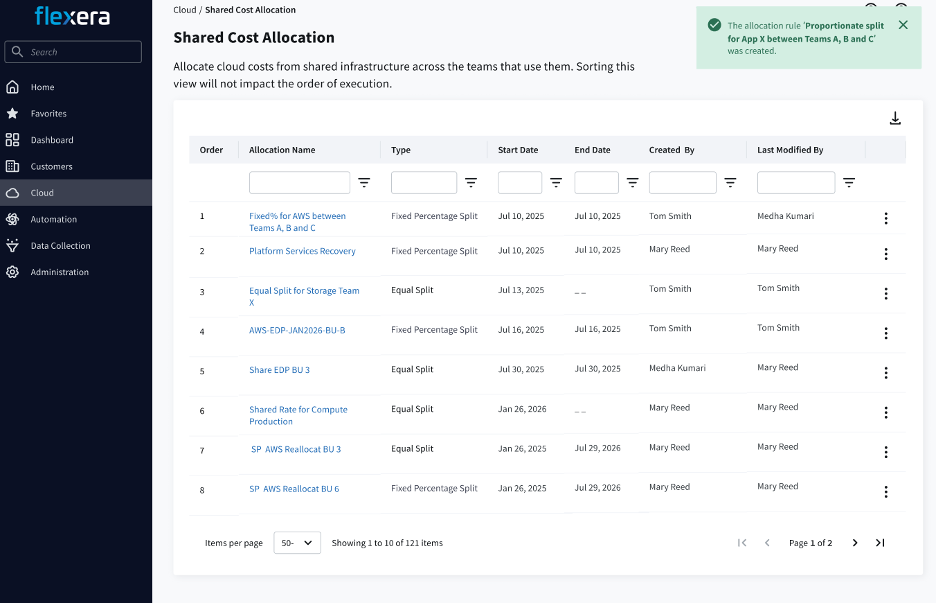This screenshot has width=936, height=604.
Task: Click the Home icon in sidebar
Action: click(x=13, y=87)
